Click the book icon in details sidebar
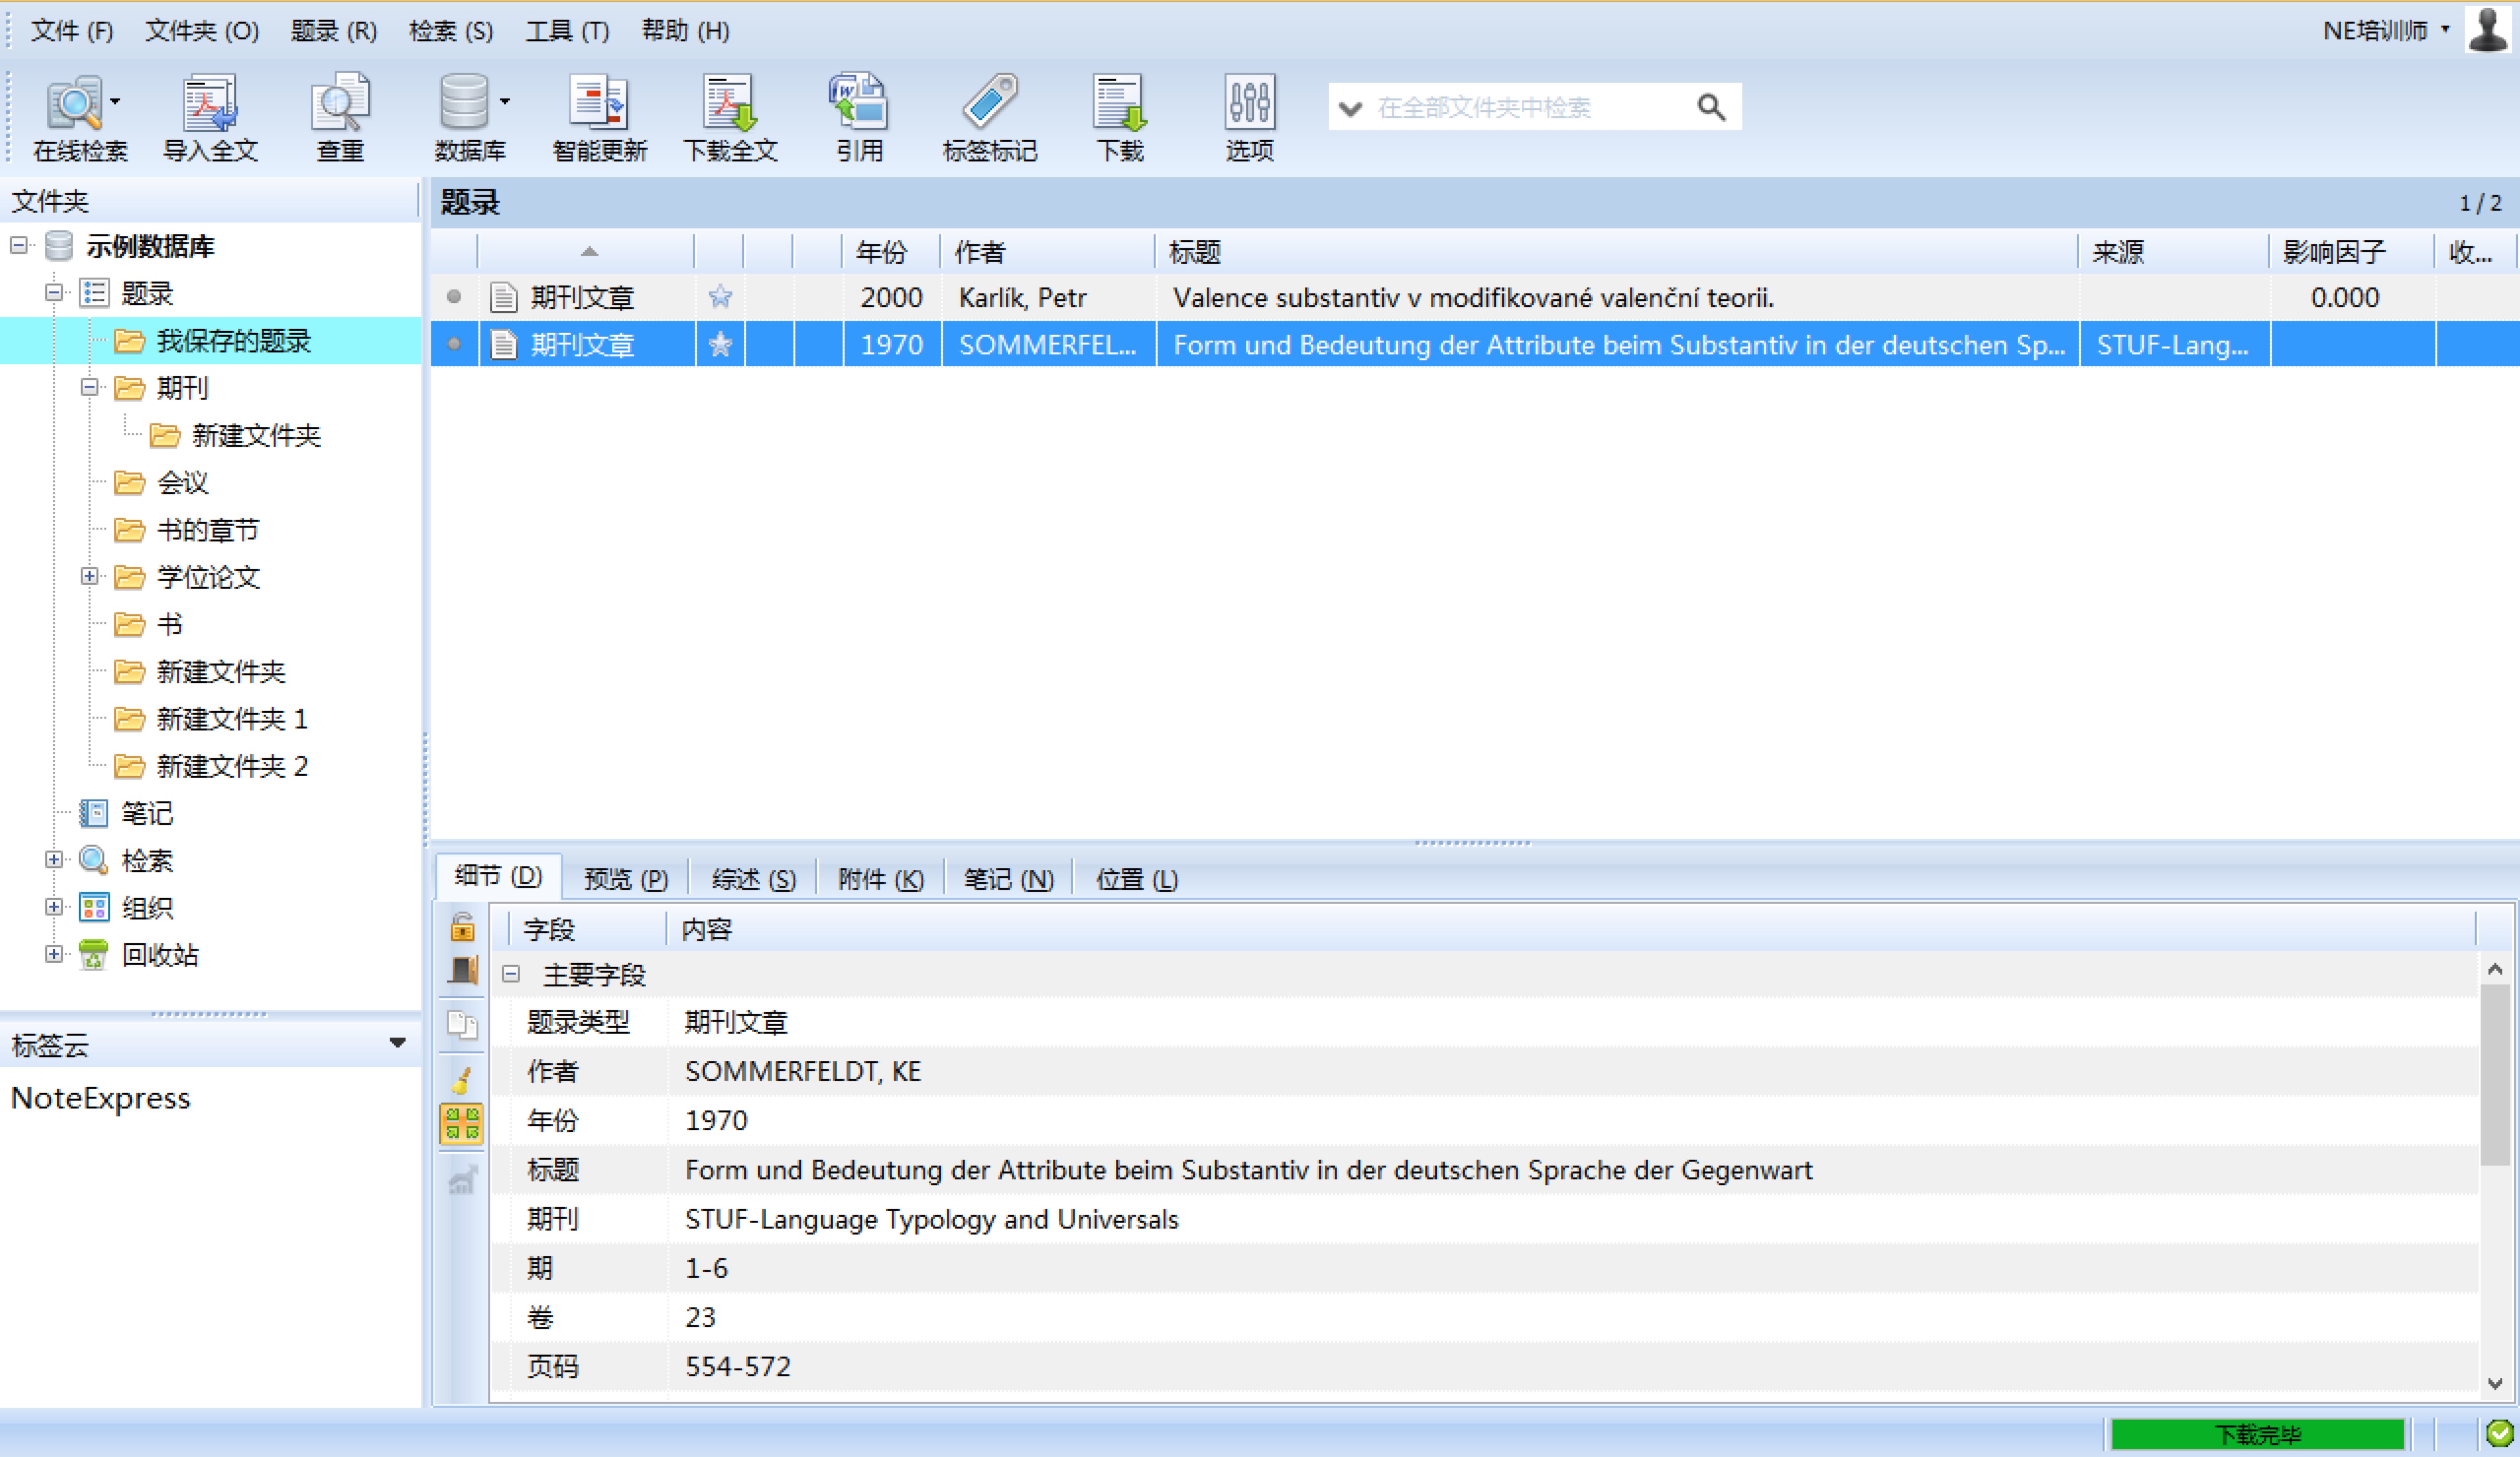The image size is (2520, 1457). point(462,971)
